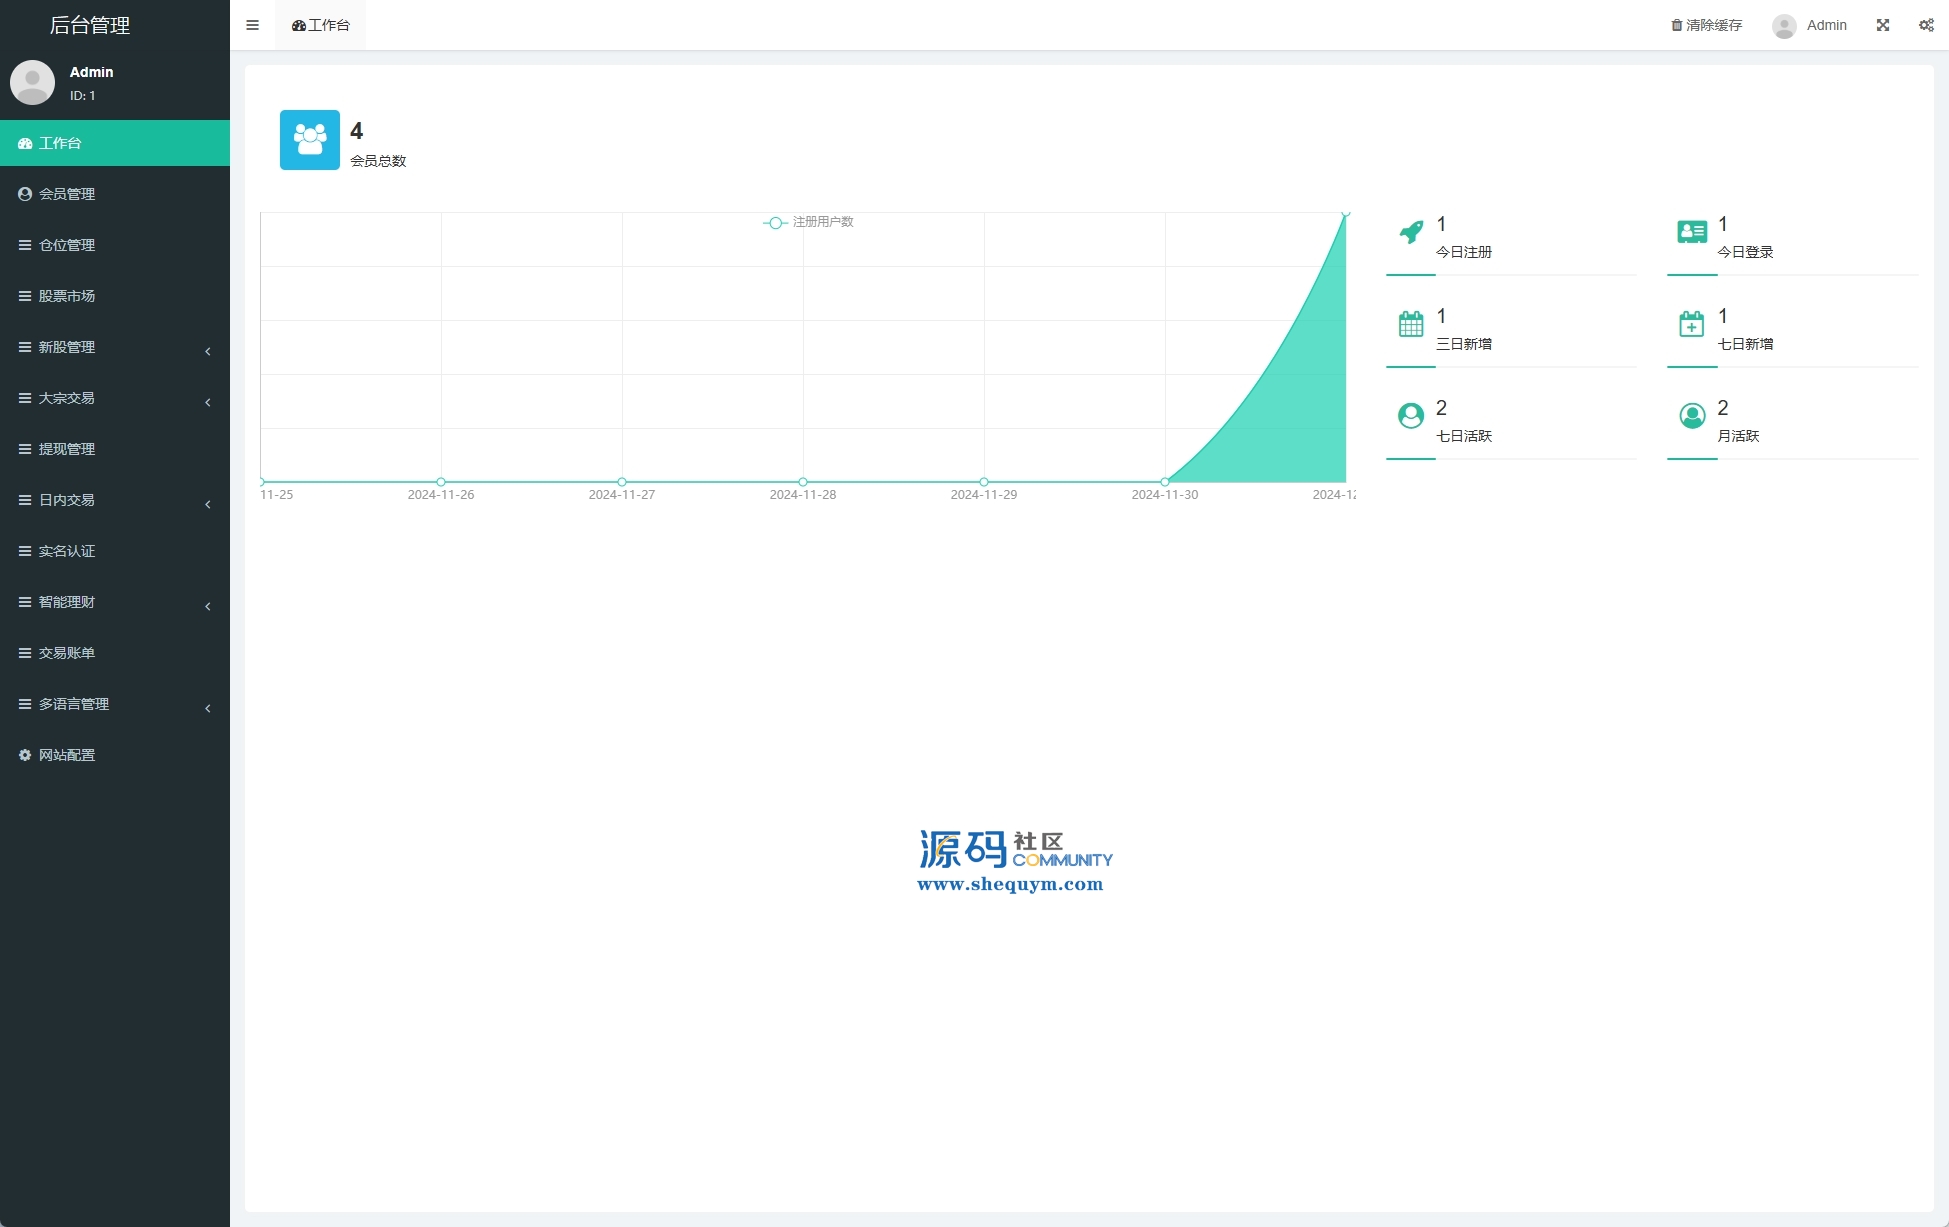The width and height of the screenshot is (1949, 1227).
Task: Click the user icon for 七日活跃
Action: pos(1411,416)
